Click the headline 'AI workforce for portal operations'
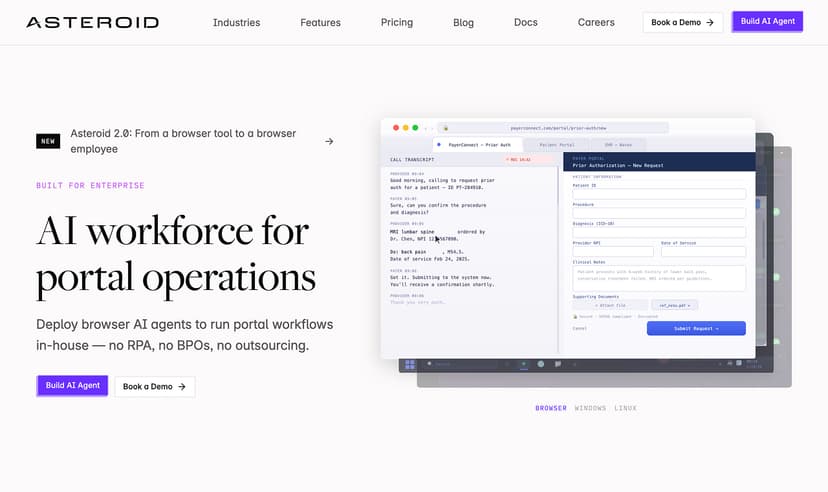 point(176,254)
